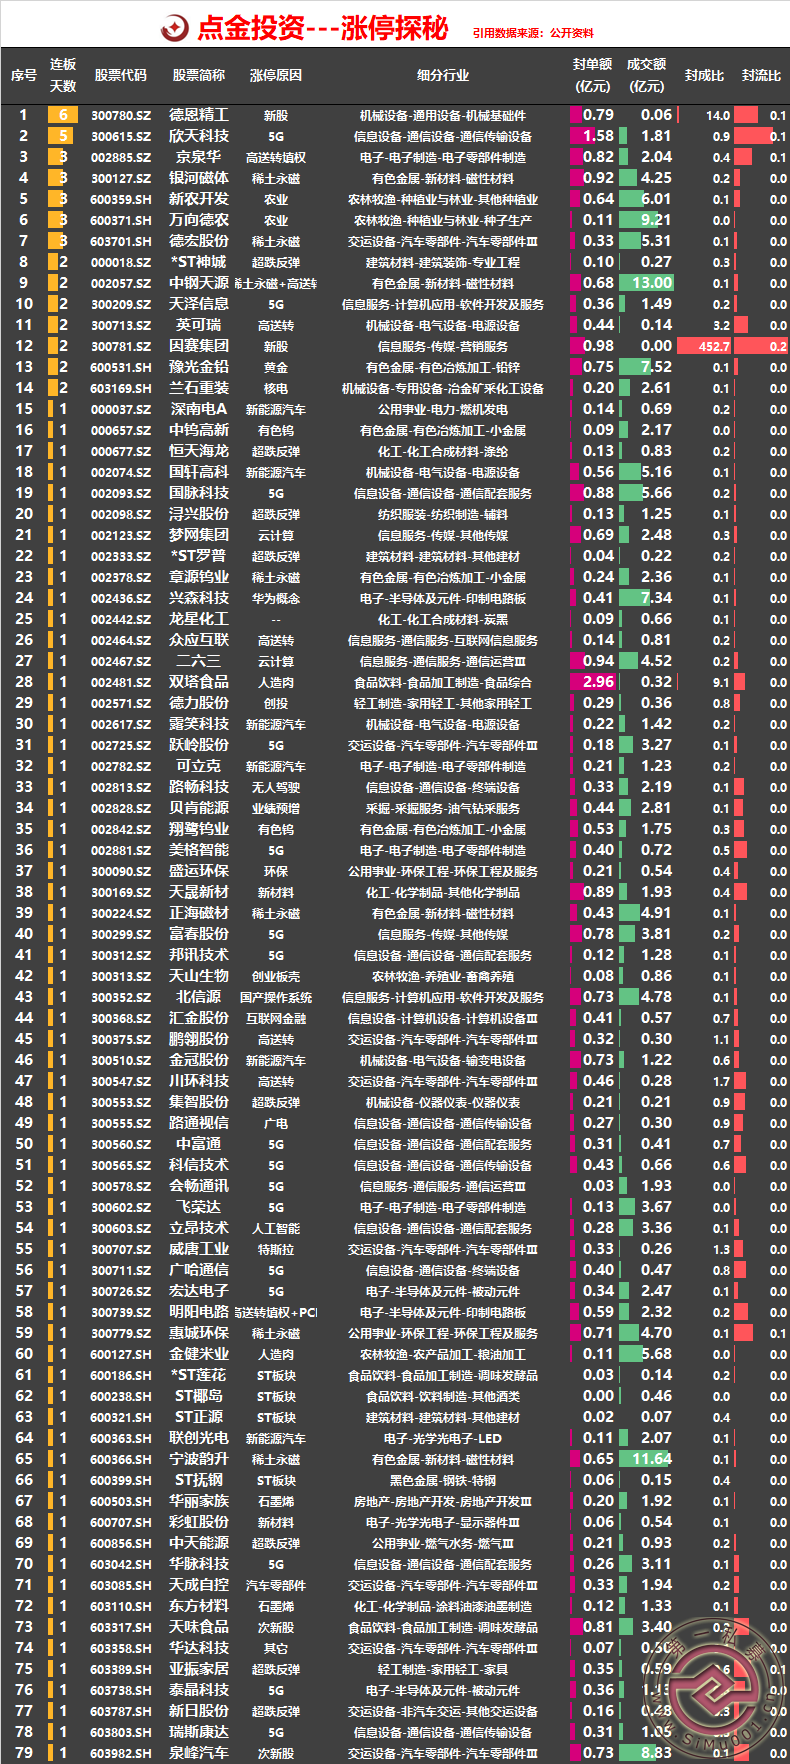
Task: Select stock name 双塔食品
Action: pos(199,682)
